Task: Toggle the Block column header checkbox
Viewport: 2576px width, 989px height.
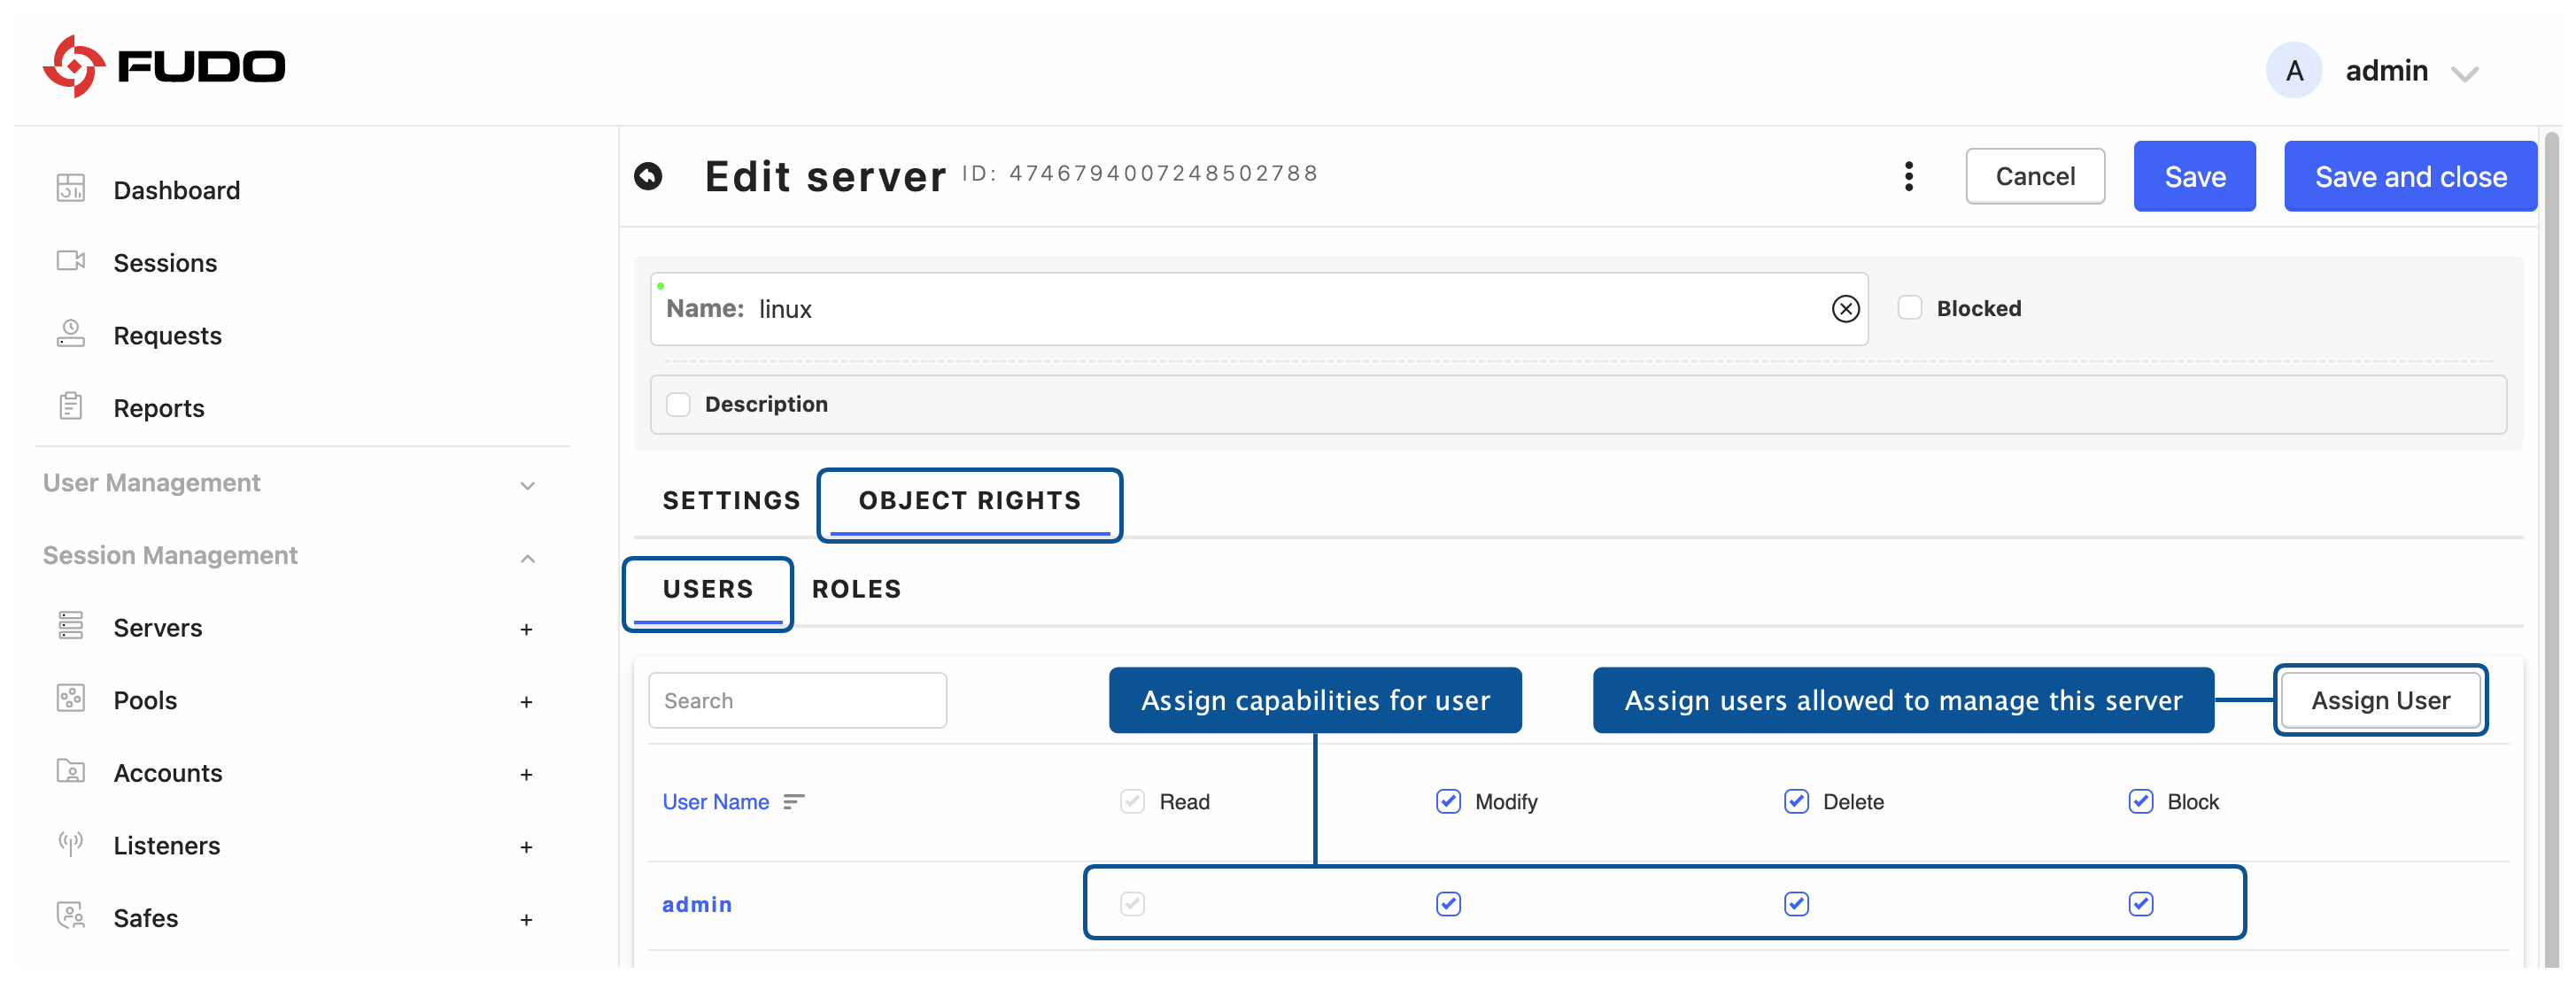Action: point(2141,801)
